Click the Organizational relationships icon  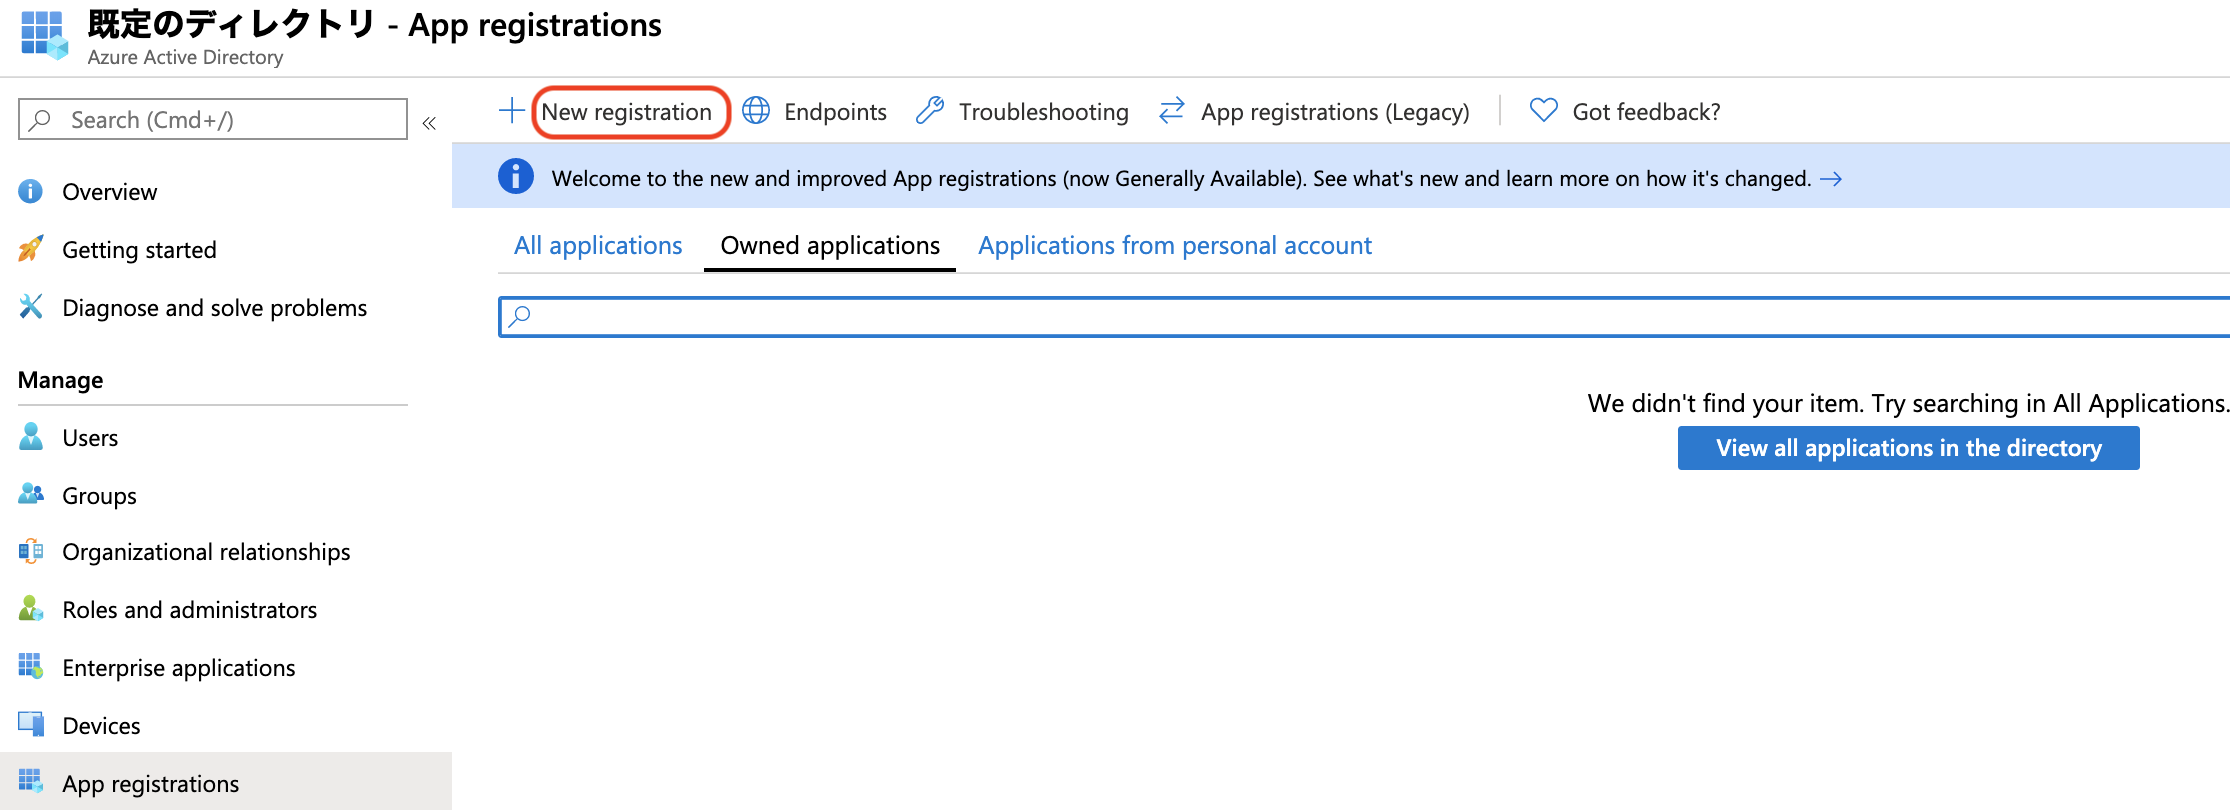[x=31, y=551]
